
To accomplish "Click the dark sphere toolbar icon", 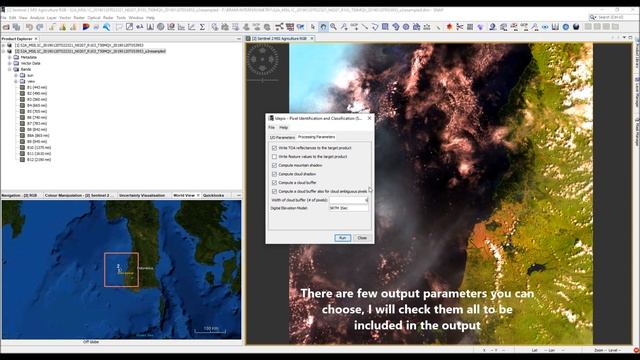I will click(576, 27).
